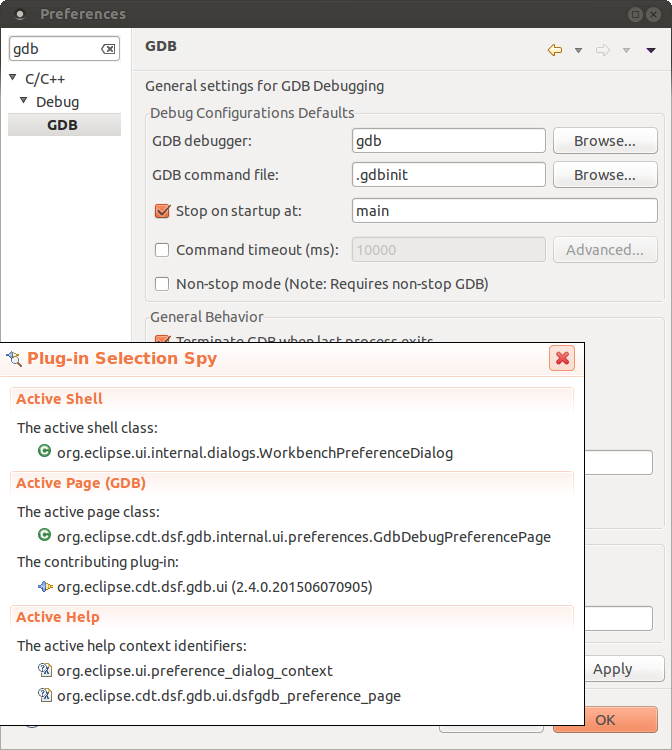Clear the gdb filter text icon

pos(108,49)
